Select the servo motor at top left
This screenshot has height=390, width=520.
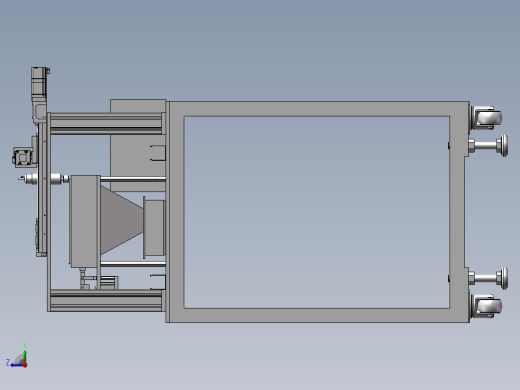[x=39, y=83]
